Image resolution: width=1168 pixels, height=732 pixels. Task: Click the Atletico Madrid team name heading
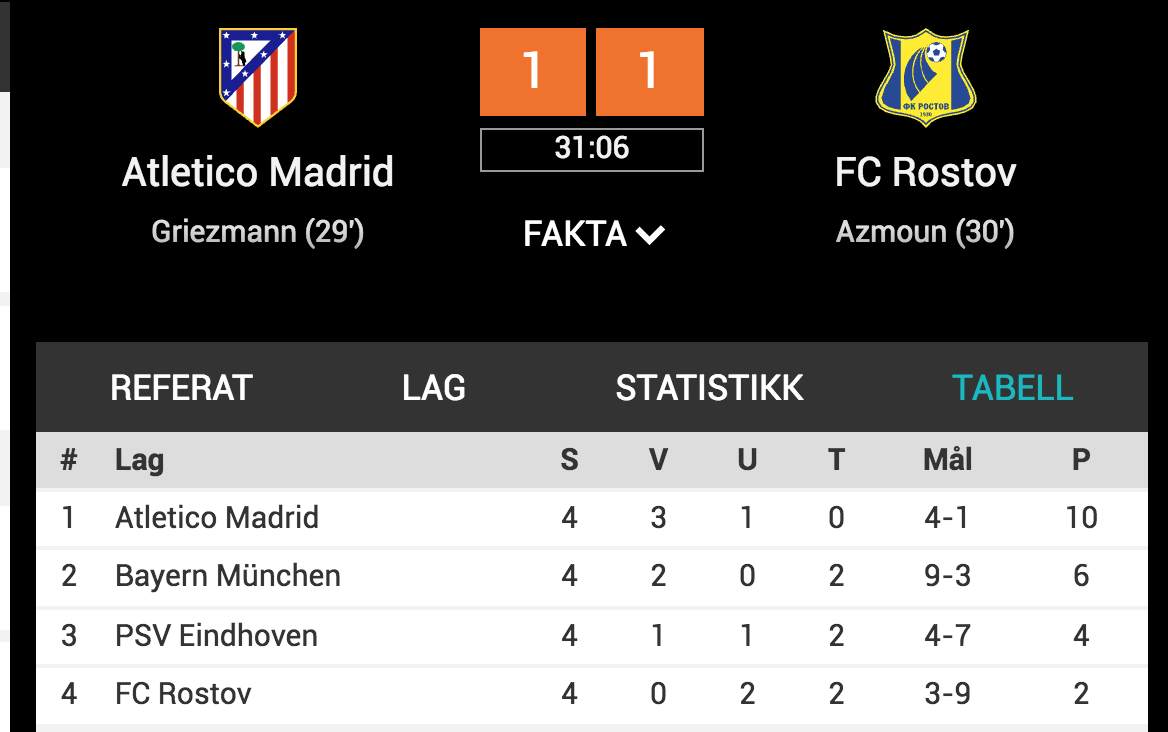point(258,172)
